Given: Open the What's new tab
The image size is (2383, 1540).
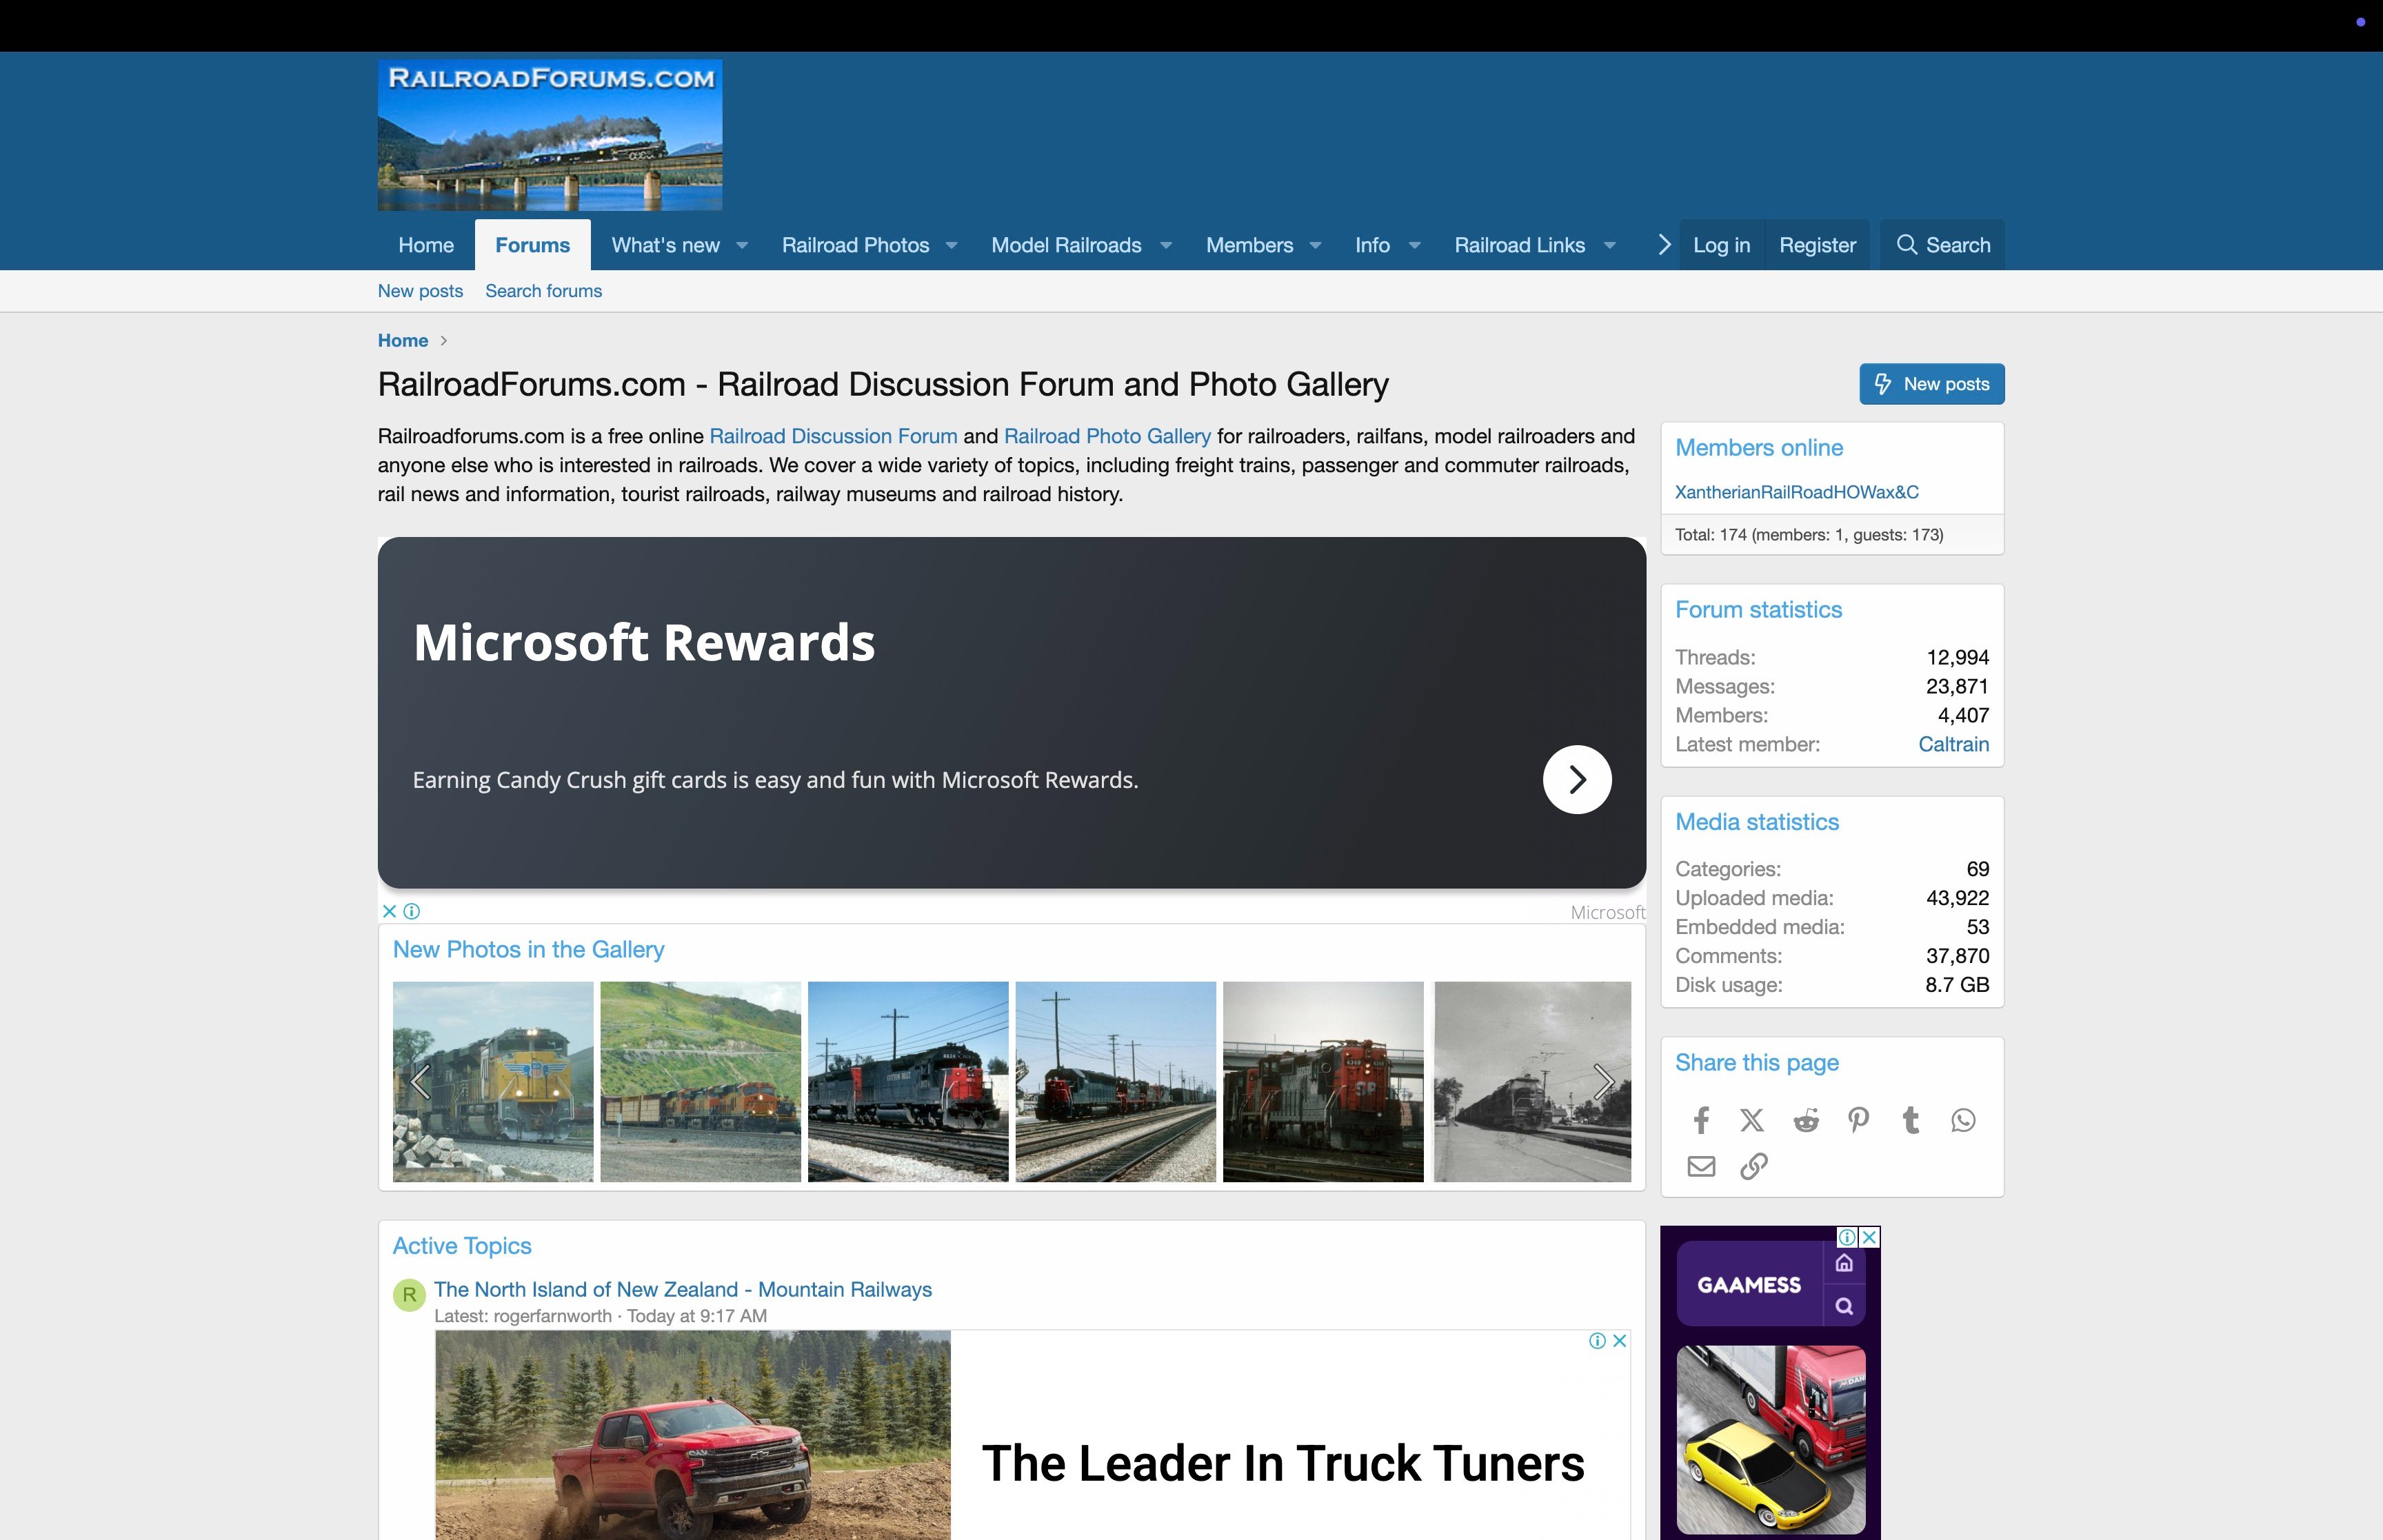Looking at the screenshot, I should [666, 245].
